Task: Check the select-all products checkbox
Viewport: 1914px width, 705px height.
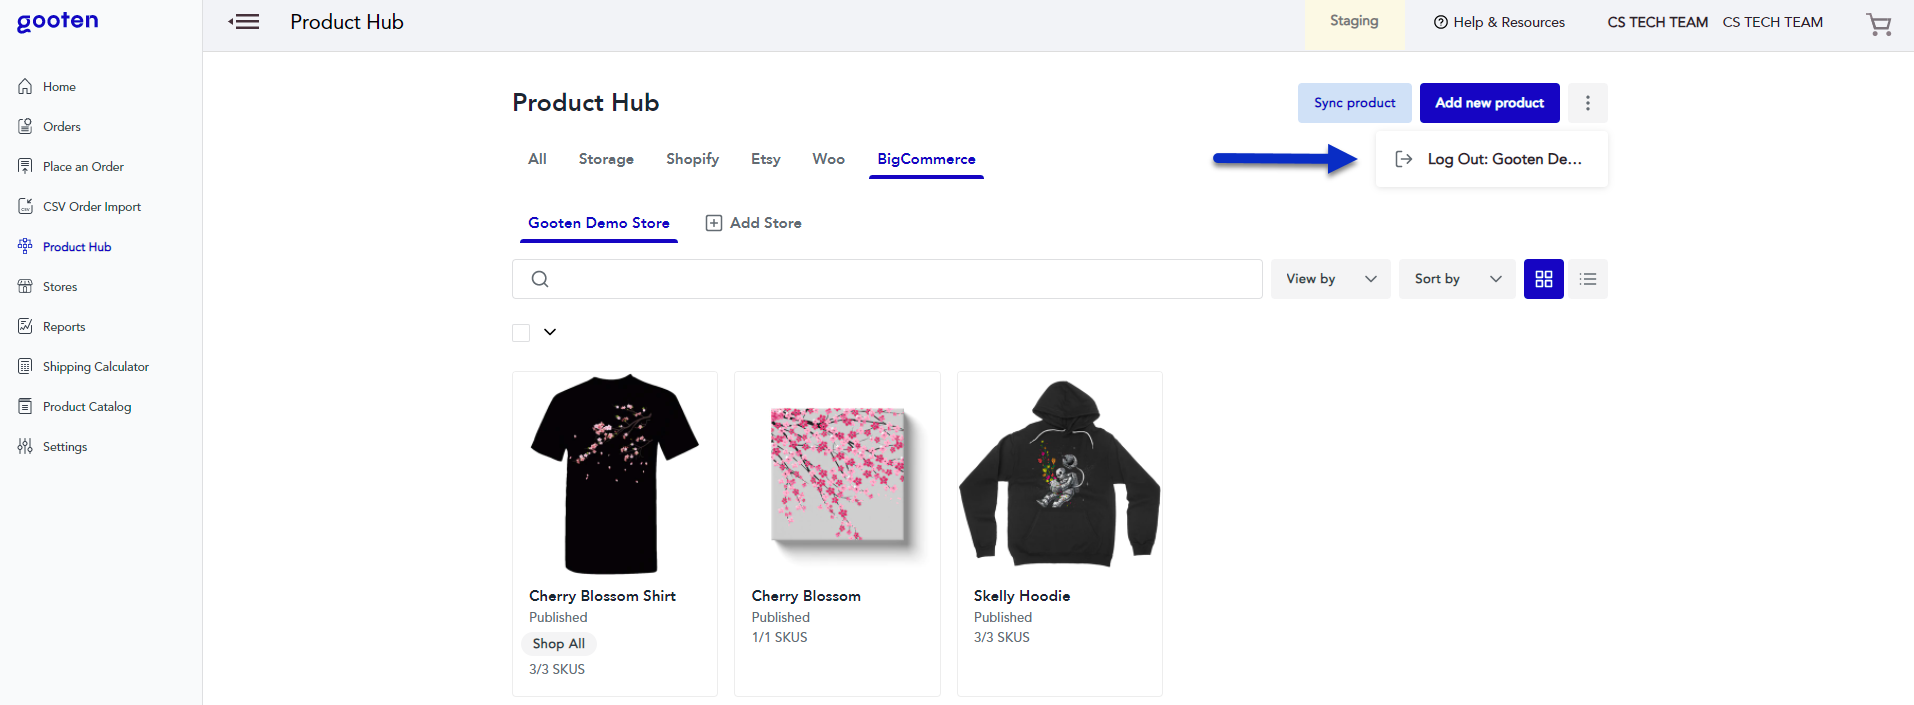Action: pyautogui.click(x=520, y=331)
